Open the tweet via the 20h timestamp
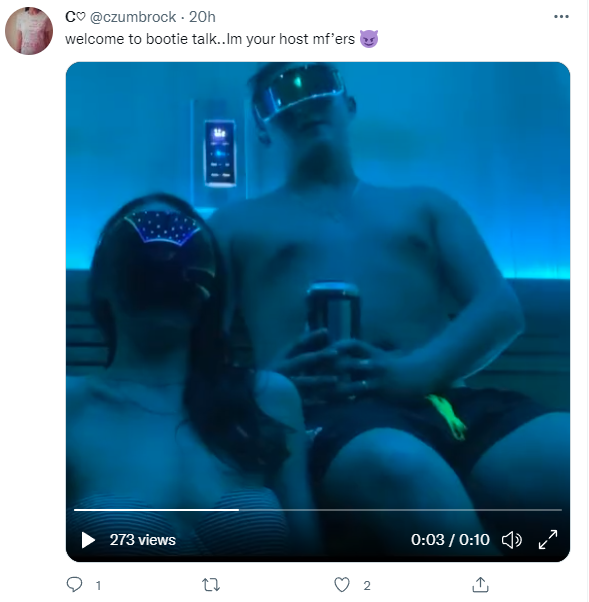The width and height of the screenshot is (589, 602). [202, 17]
